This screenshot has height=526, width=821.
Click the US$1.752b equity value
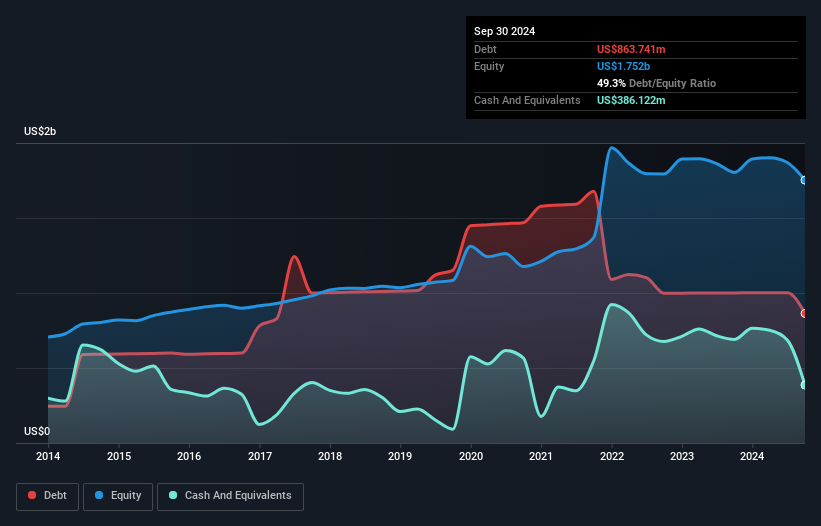pos(623,66)
